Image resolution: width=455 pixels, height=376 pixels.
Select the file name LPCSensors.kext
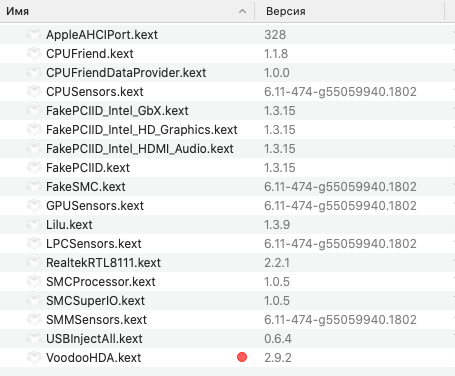point(94,244)
